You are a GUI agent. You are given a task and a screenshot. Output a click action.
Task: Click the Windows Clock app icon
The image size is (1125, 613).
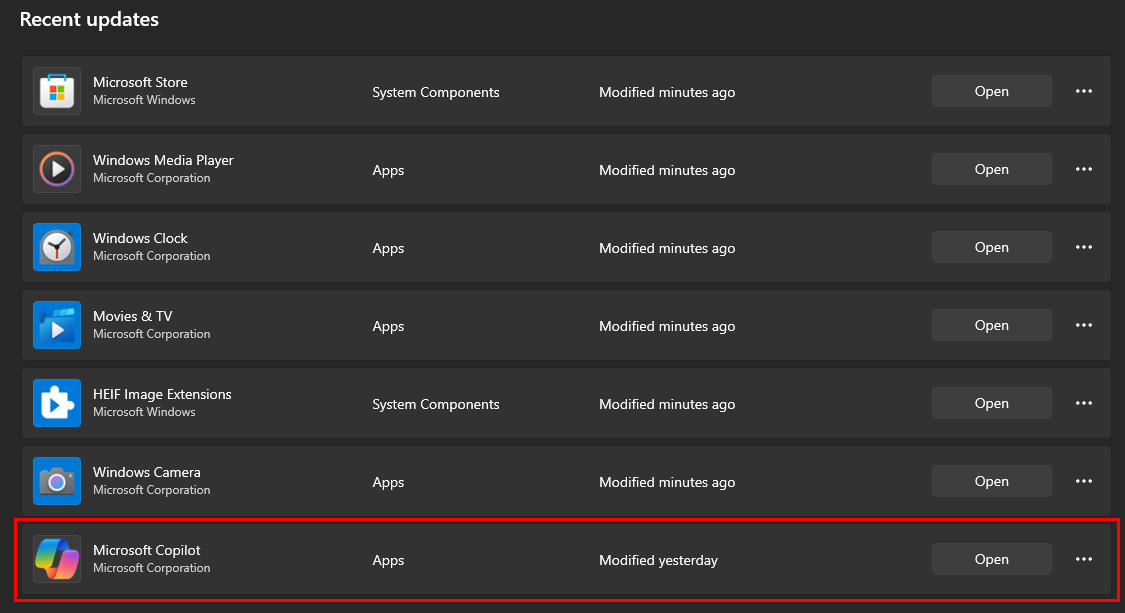pos(57,247)
